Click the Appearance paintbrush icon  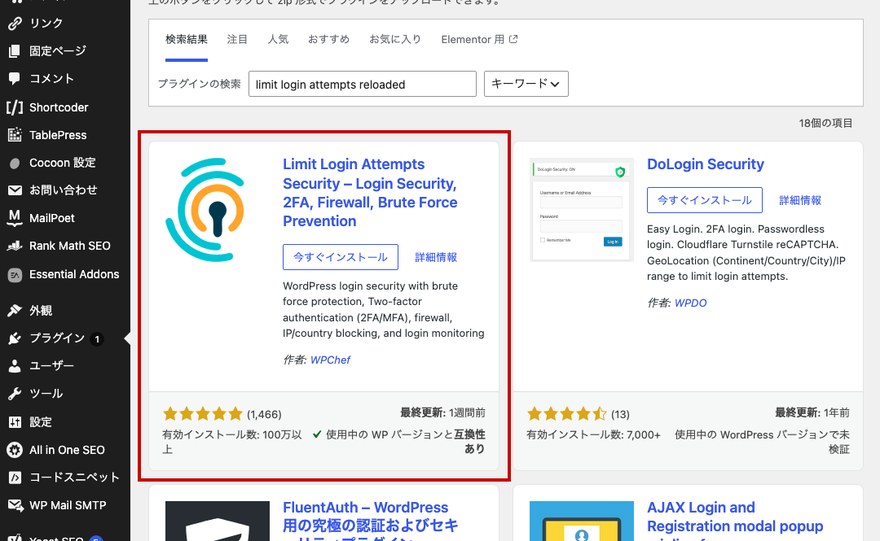[15, 310]
